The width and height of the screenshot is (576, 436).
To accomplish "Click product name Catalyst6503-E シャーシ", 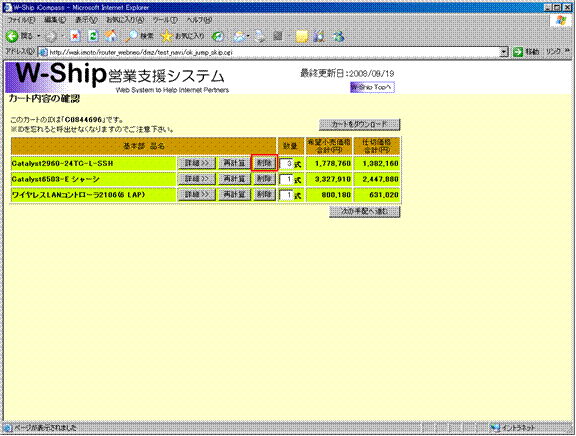I will click(55, 179).
